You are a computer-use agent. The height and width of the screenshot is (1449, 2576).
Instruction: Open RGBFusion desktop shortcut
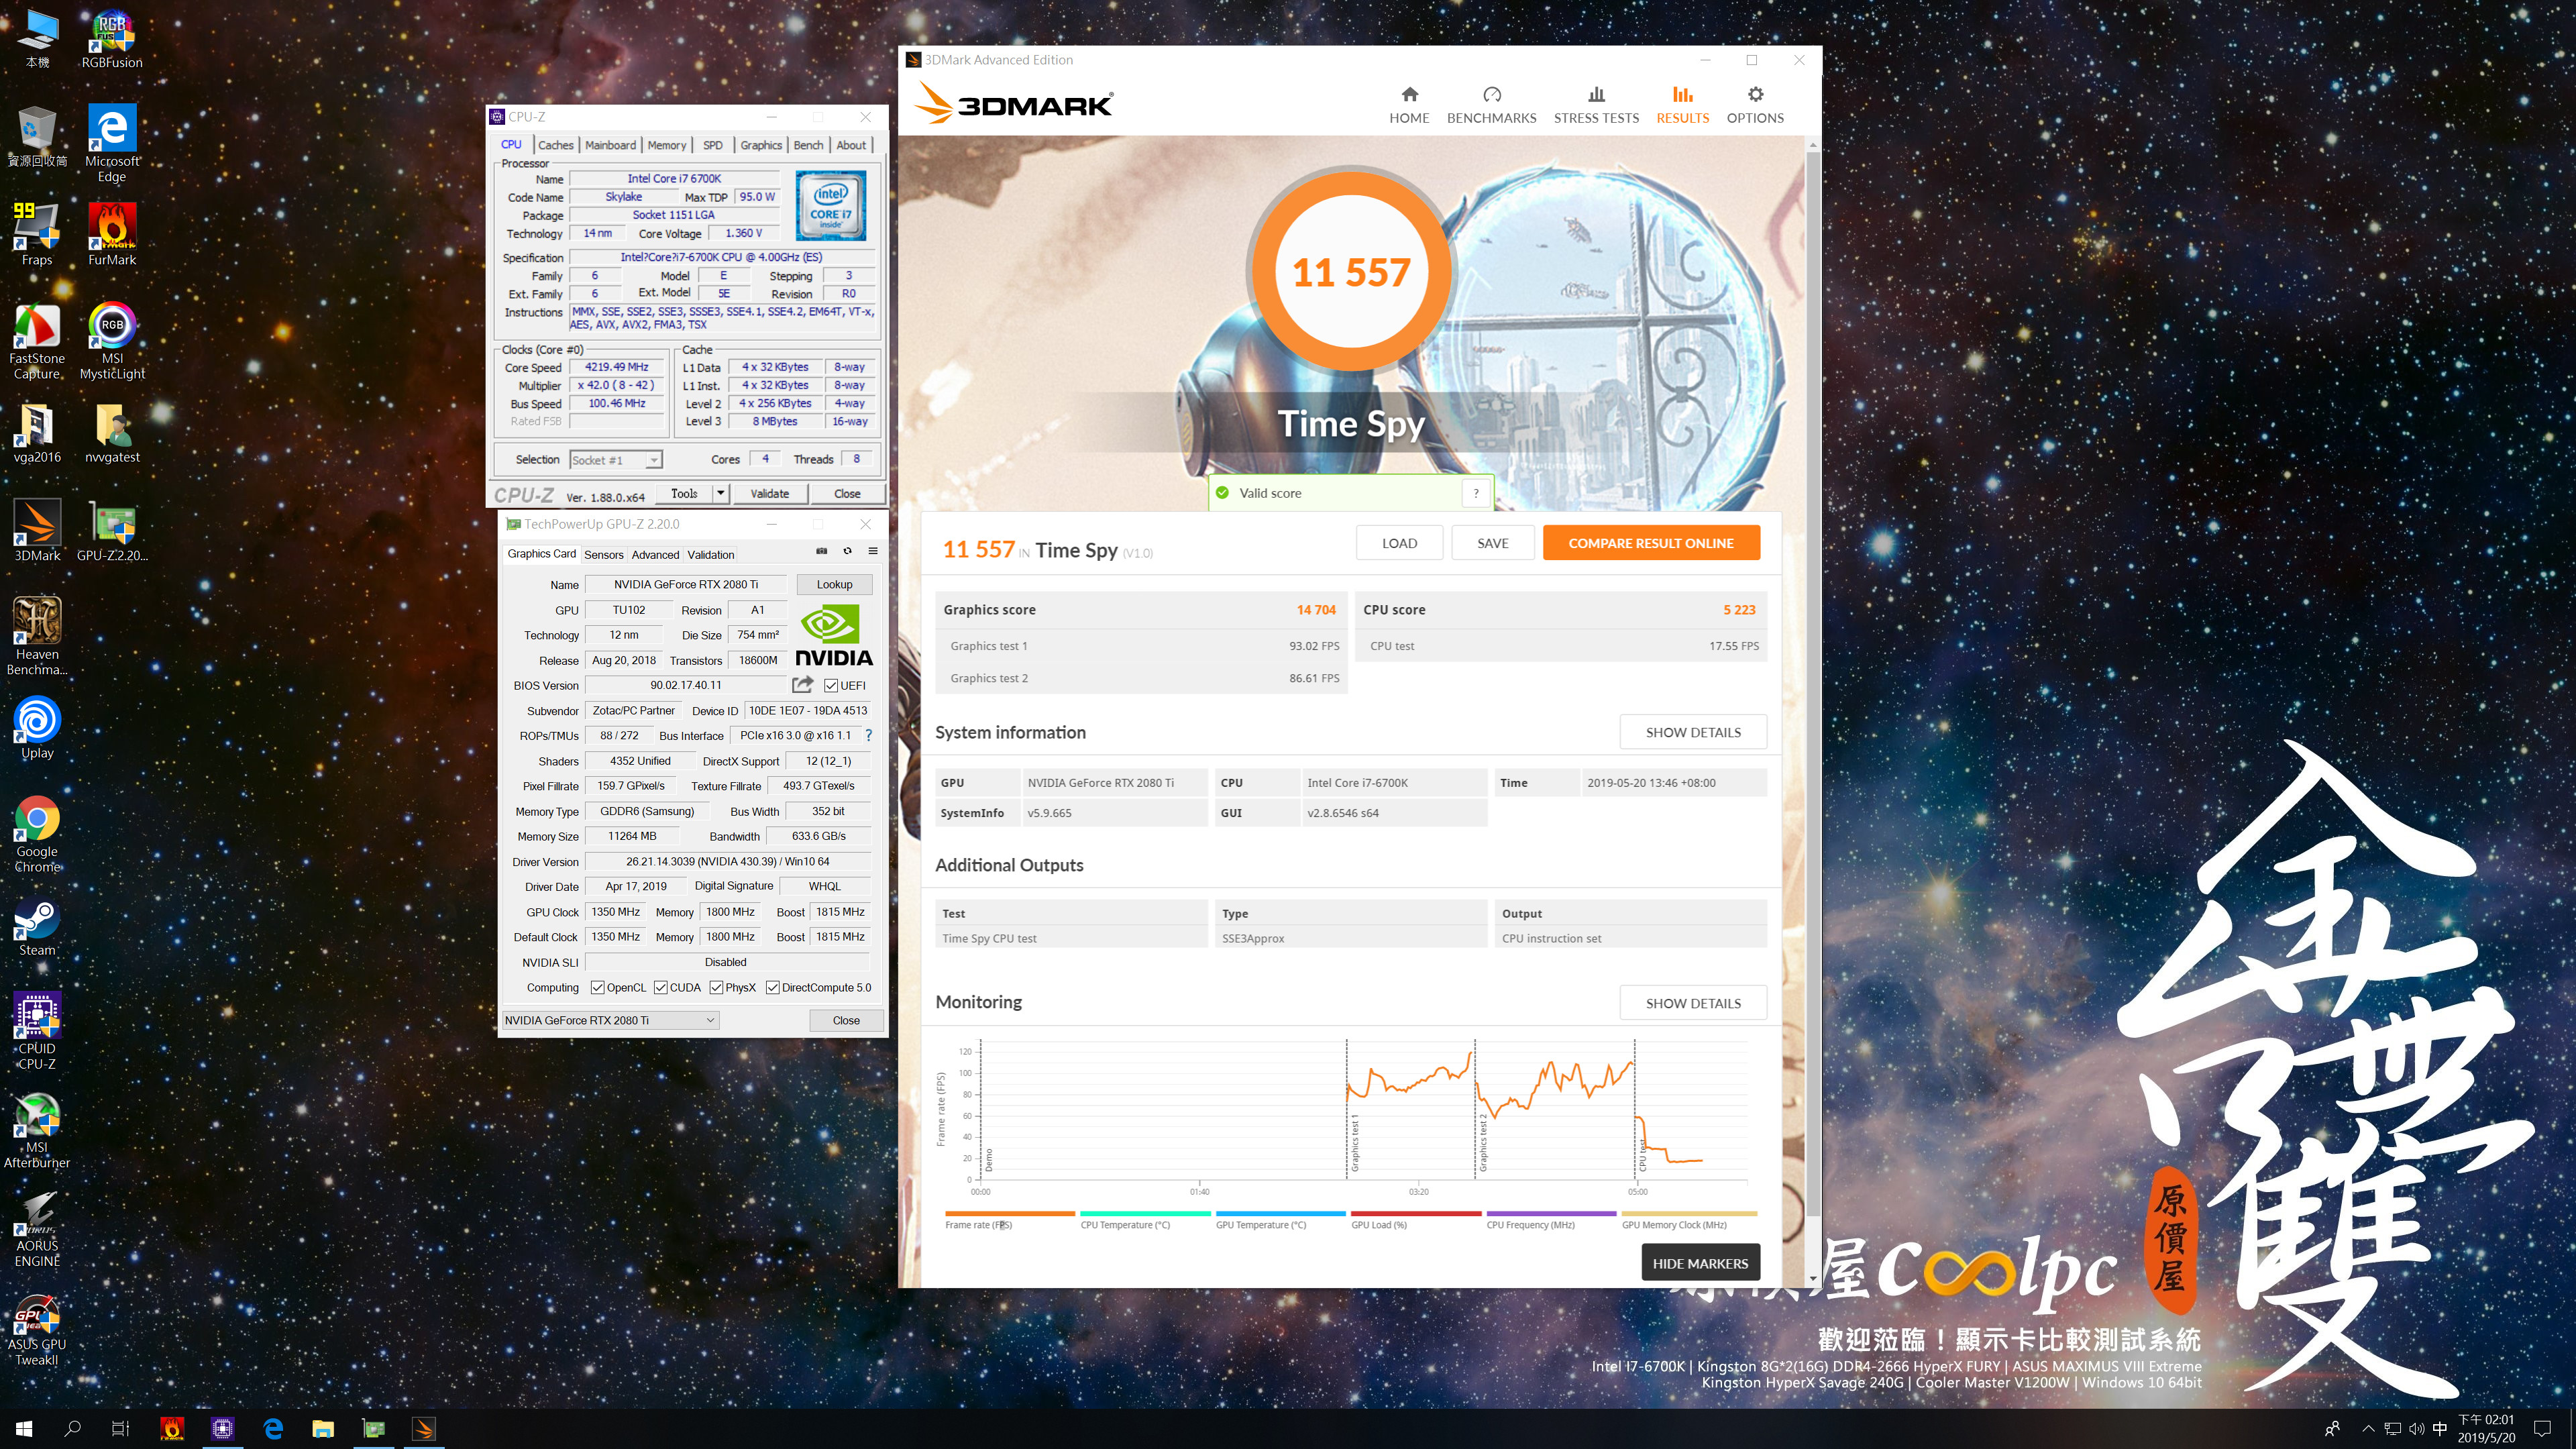tap(112, 40)
